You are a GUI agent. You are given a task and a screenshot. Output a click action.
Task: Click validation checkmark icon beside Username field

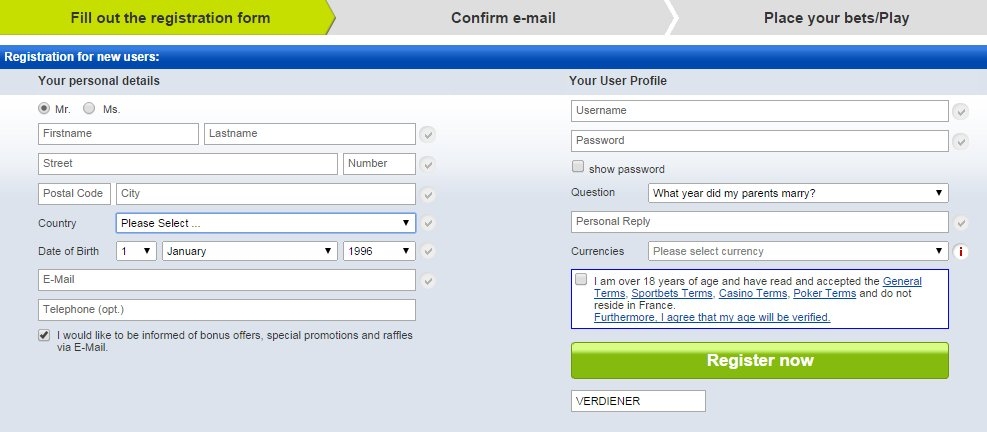click(961, 111)
